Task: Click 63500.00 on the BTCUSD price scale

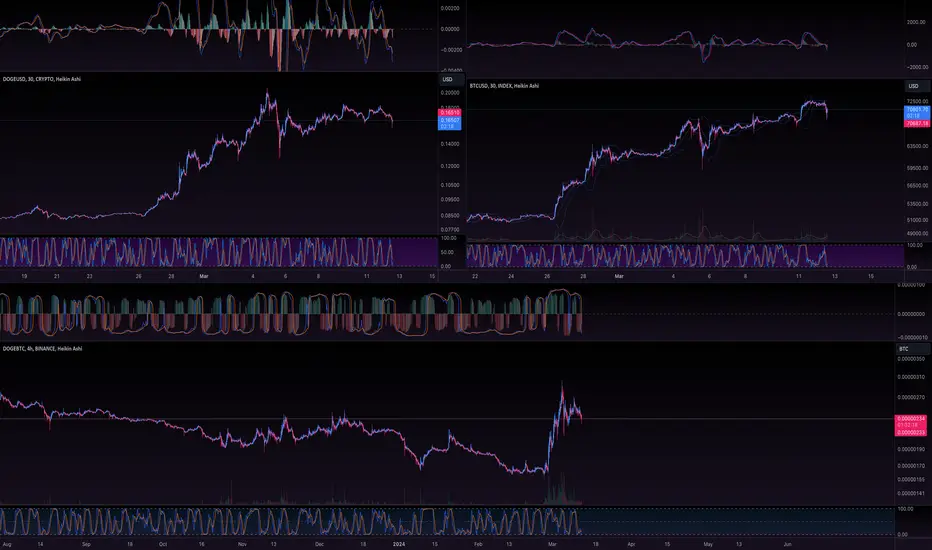Action: click(x=917, y=146)
